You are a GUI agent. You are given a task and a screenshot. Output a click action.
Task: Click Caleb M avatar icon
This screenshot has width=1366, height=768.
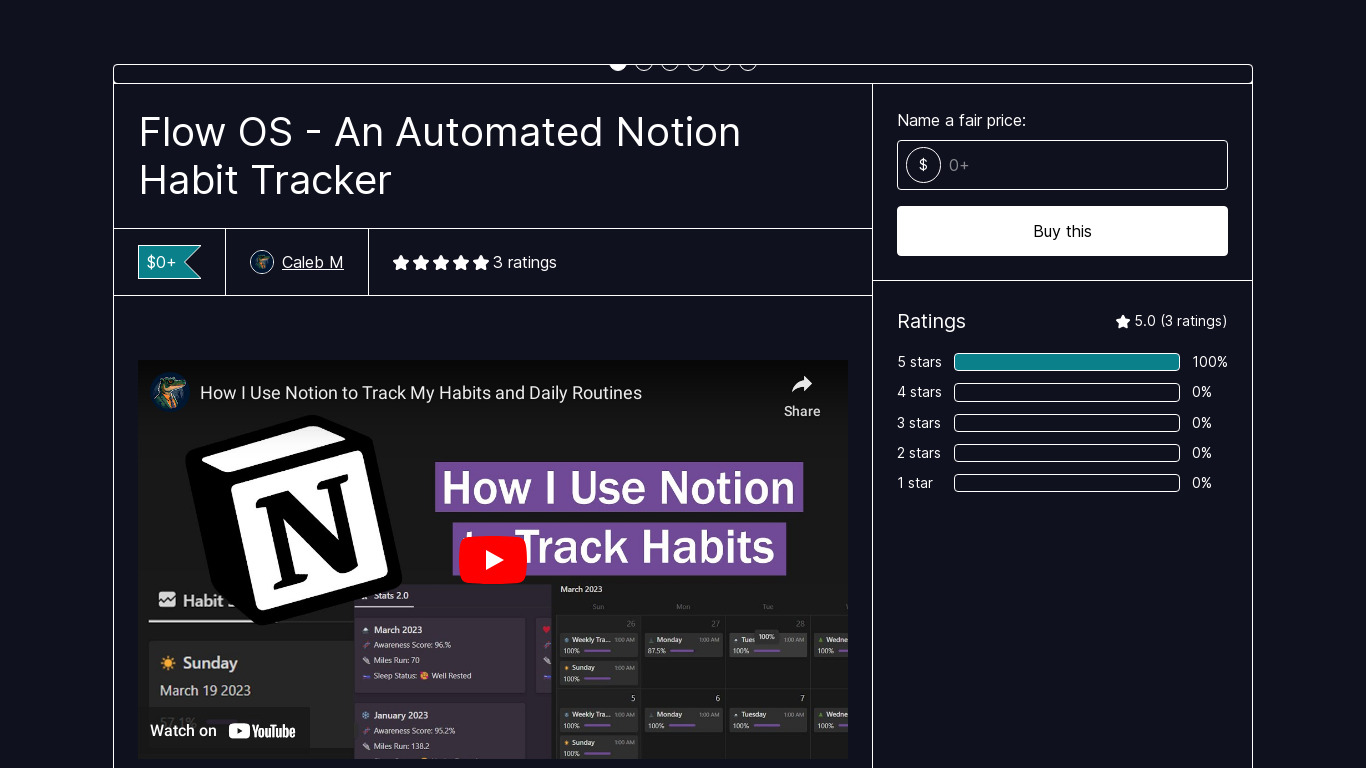click(262, 262)
